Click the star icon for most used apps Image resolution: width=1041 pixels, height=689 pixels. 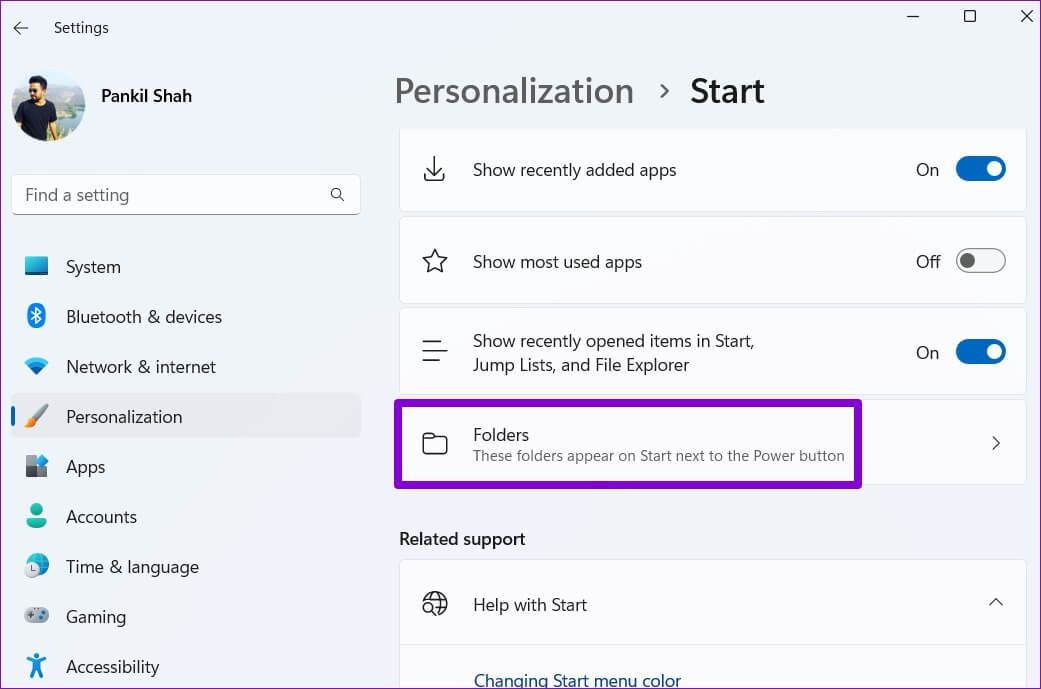pyautogui.click(x=435, y=261)
